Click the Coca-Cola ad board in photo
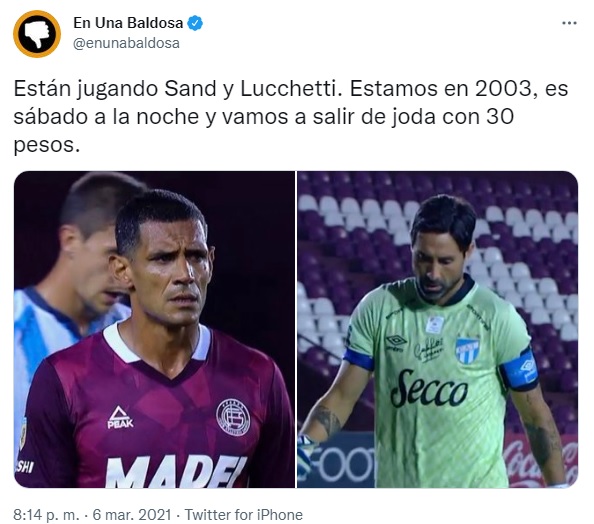The image size is (594, 524). [542, 461]
